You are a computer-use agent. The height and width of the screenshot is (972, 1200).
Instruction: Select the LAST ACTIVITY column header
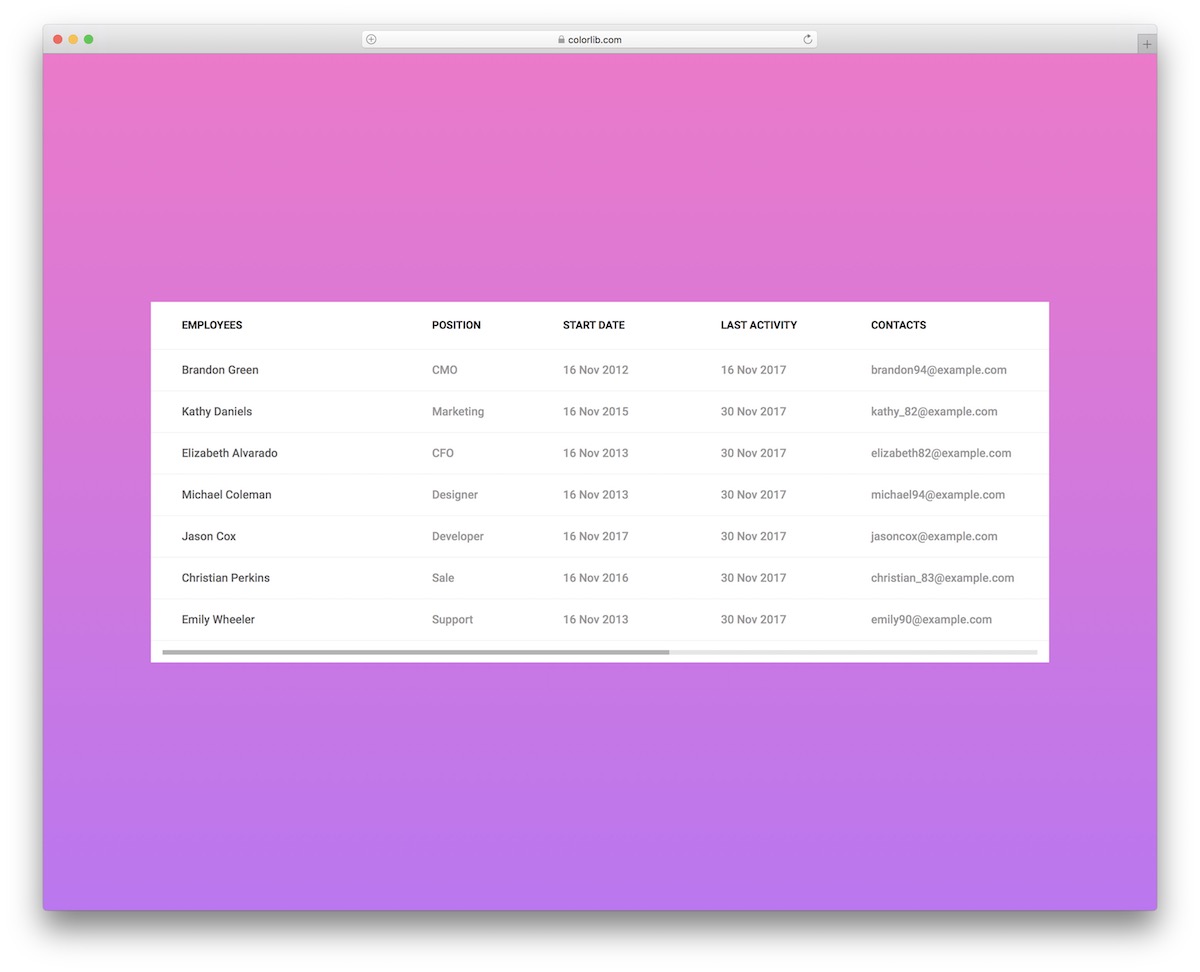(x=758, y=324)
